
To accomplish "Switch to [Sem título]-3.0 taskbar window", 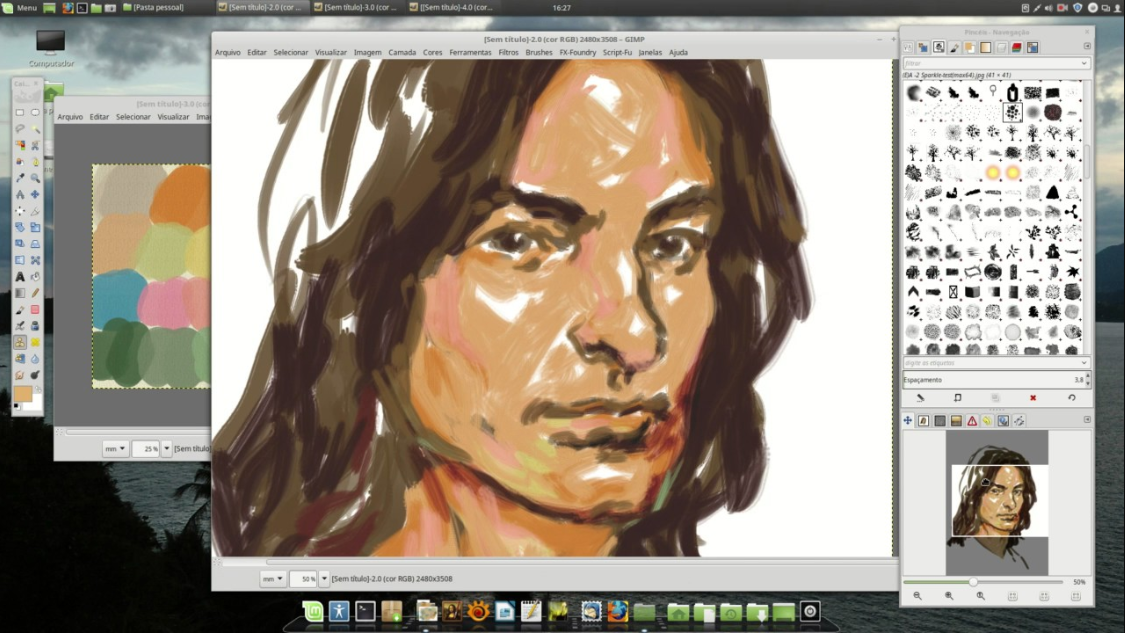I will coord(355,7).
